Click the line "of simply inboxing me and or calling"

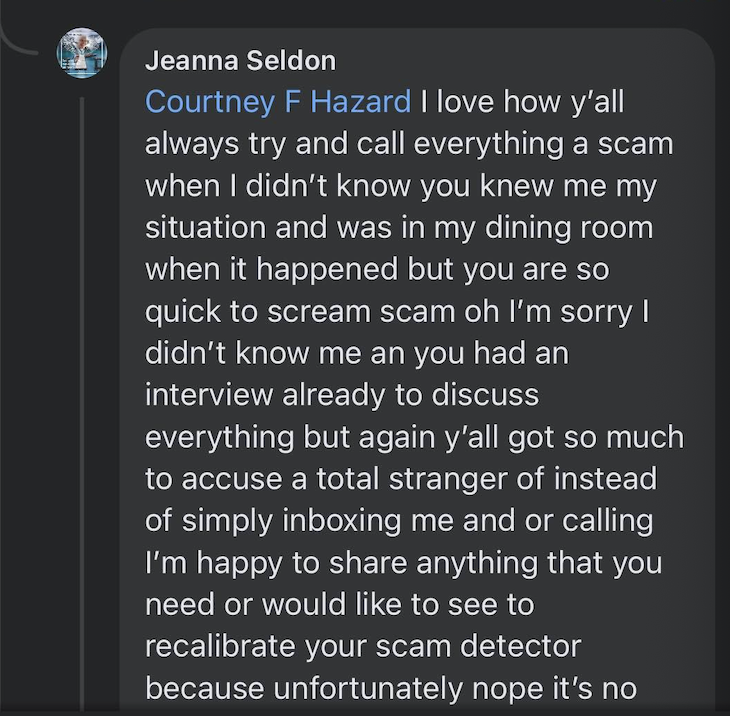tap(399, 521)
